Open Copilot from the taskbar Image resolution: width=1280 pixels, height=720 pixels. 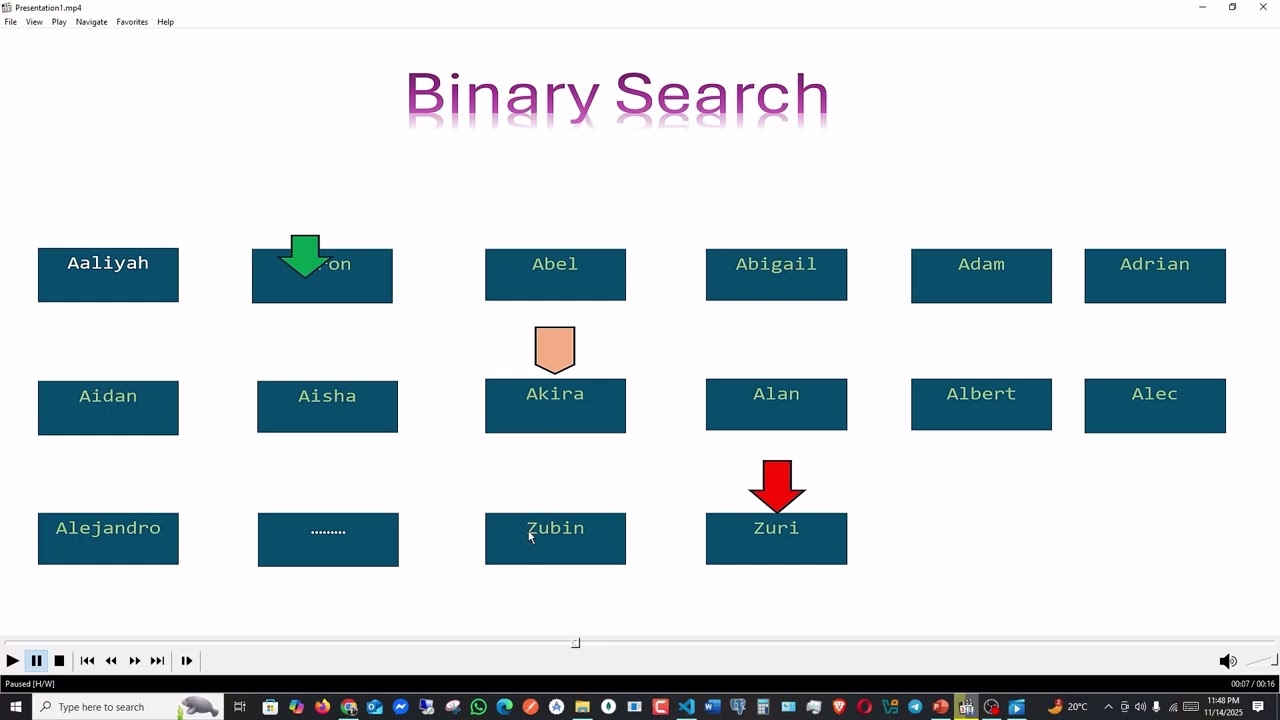click(296, 707)
